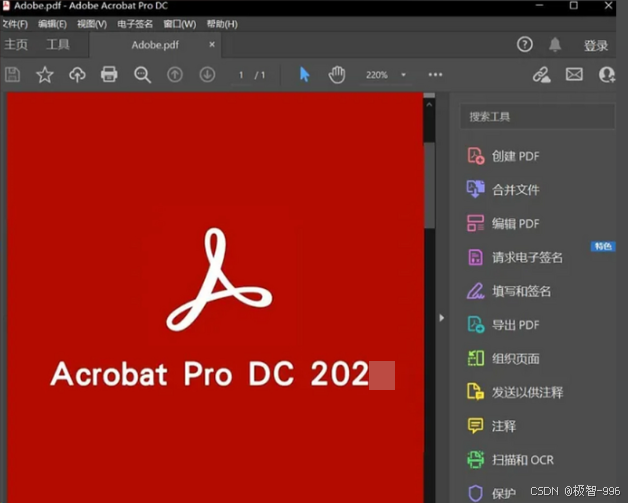Send file by email envelope icon
The height and width of the screenshot is (503, 628).
click(574, 74)
